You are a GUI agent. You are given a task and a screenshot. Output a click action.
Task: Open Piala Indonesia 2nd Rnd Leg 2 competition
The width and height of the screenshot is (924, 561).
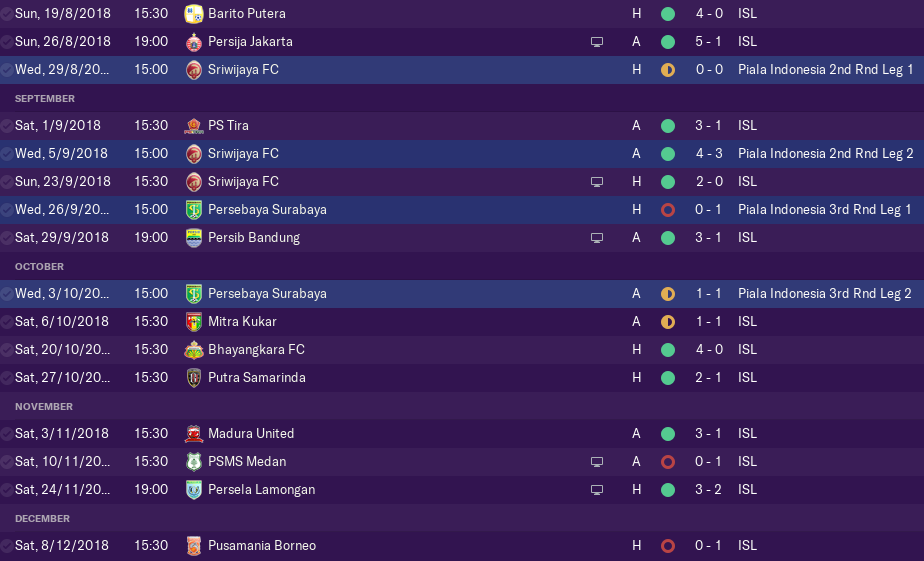pos(825,154)
